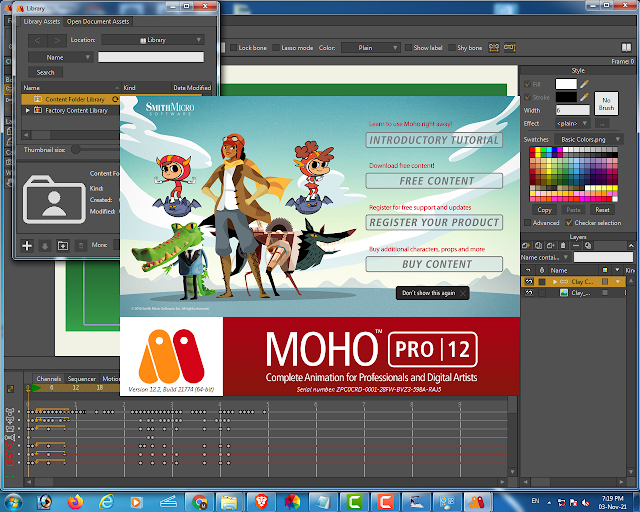Open the help book icon in the toolbar
This screenshot has width=640, height=512.
tap(626, 47)
